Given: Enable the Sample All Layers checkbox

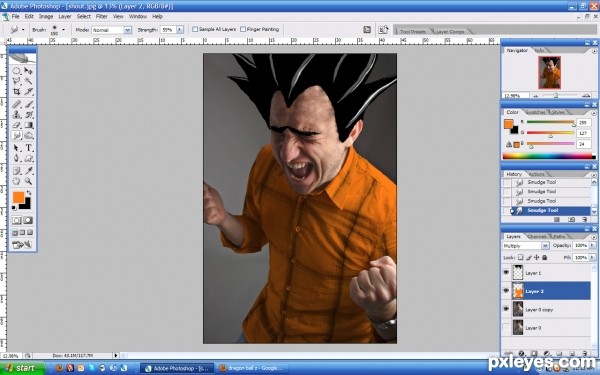Looking at the screenshot, I should tap(195, 29).
